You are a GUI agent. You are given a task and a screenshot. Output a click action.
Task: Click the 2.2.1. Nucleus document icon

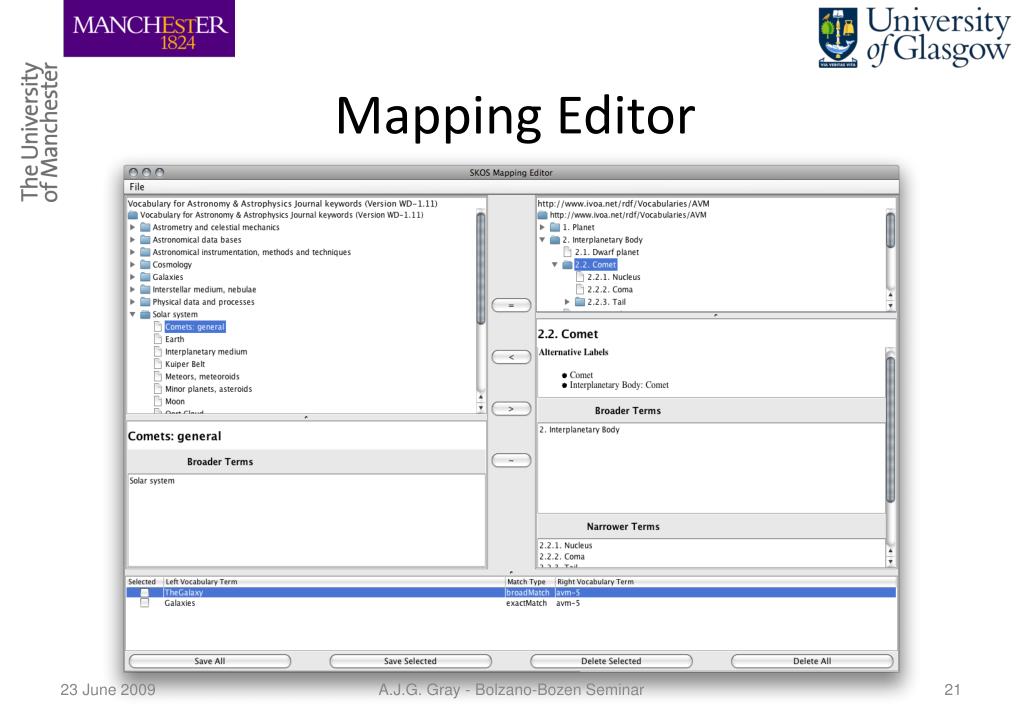[x=580, y=277]
